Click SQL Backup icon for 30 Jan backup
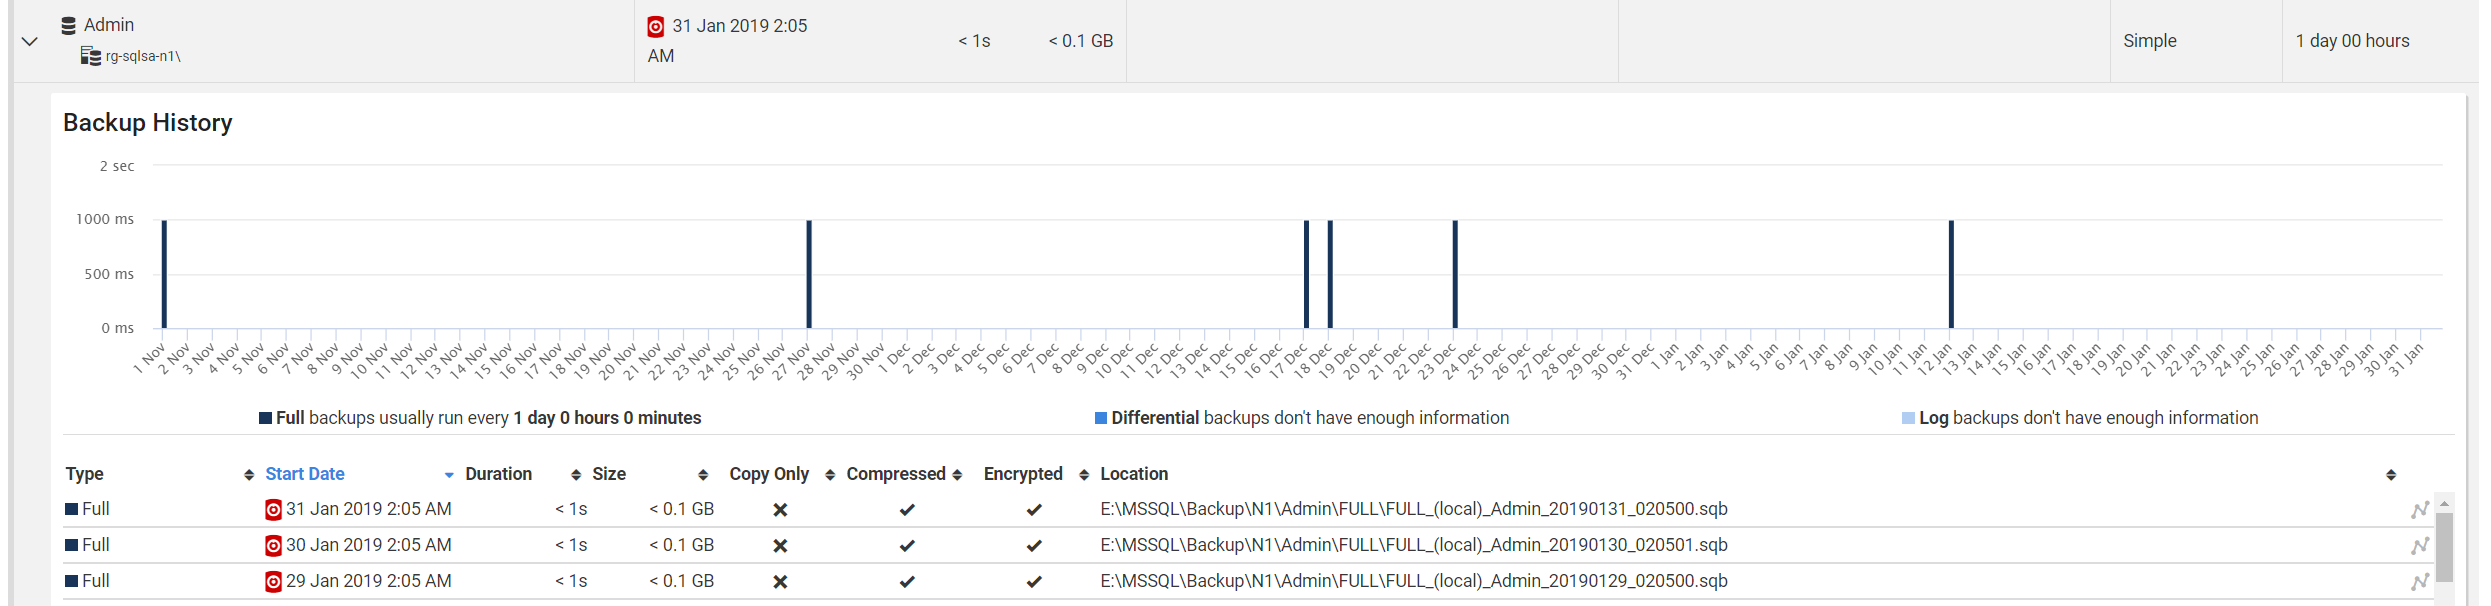Viewport: 2491px width, 606px height. click(x=273, y=546)
